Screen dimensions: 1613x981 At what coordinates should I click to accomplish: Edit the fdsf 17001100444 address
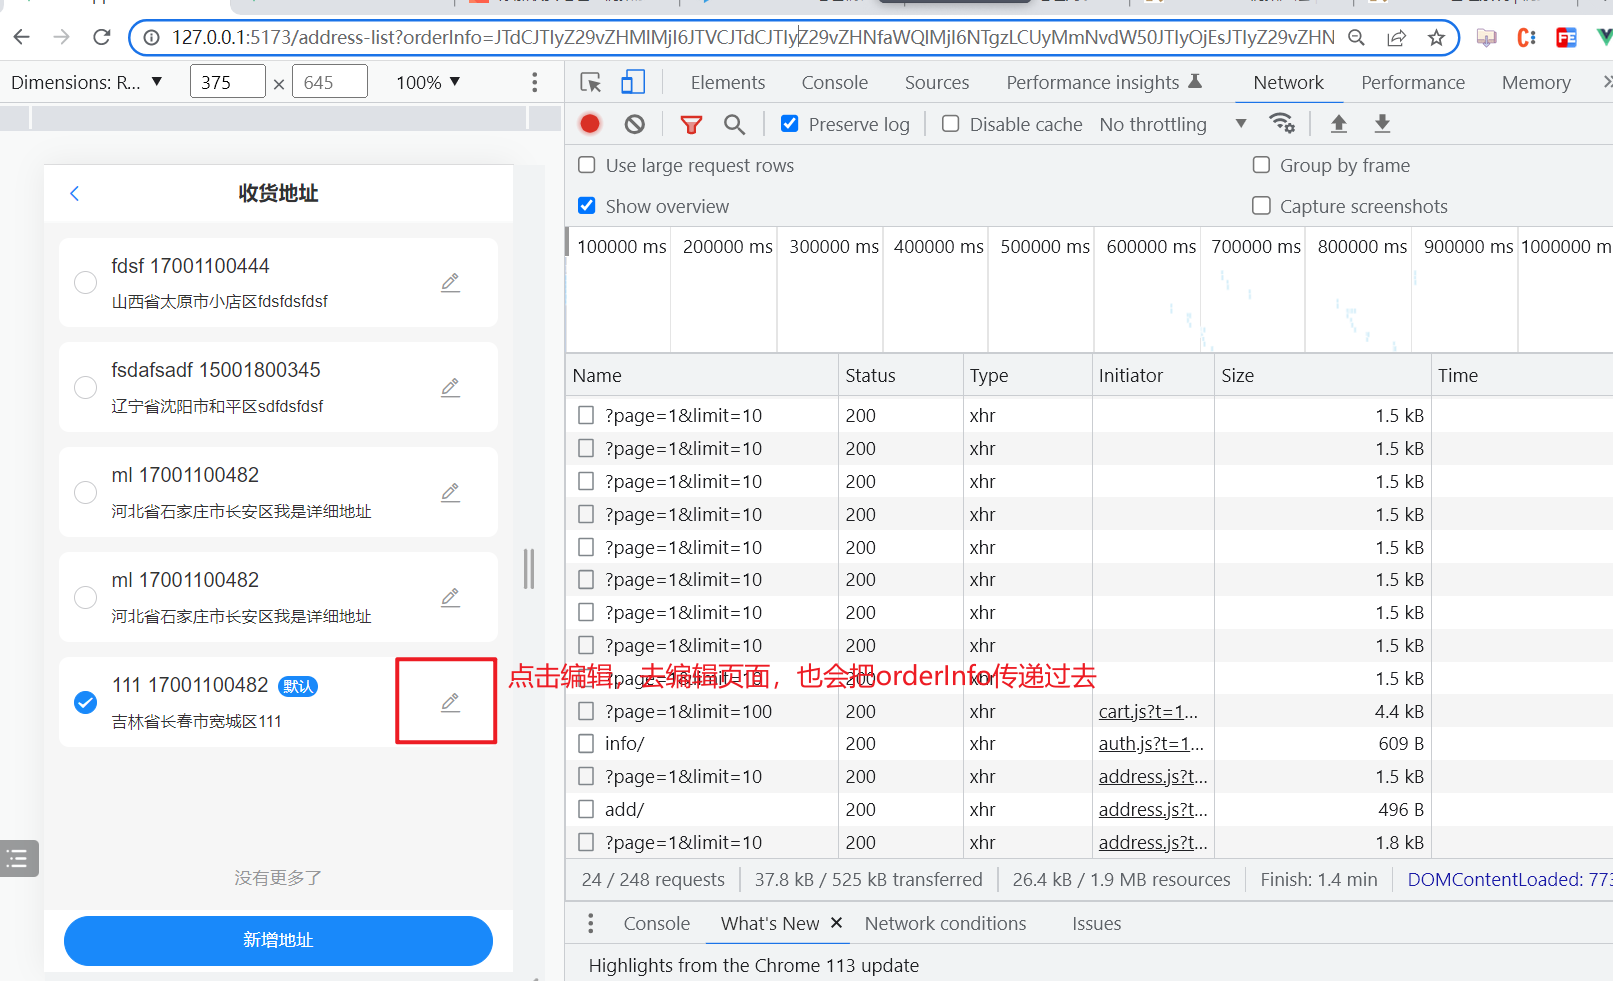pos(451,283)
